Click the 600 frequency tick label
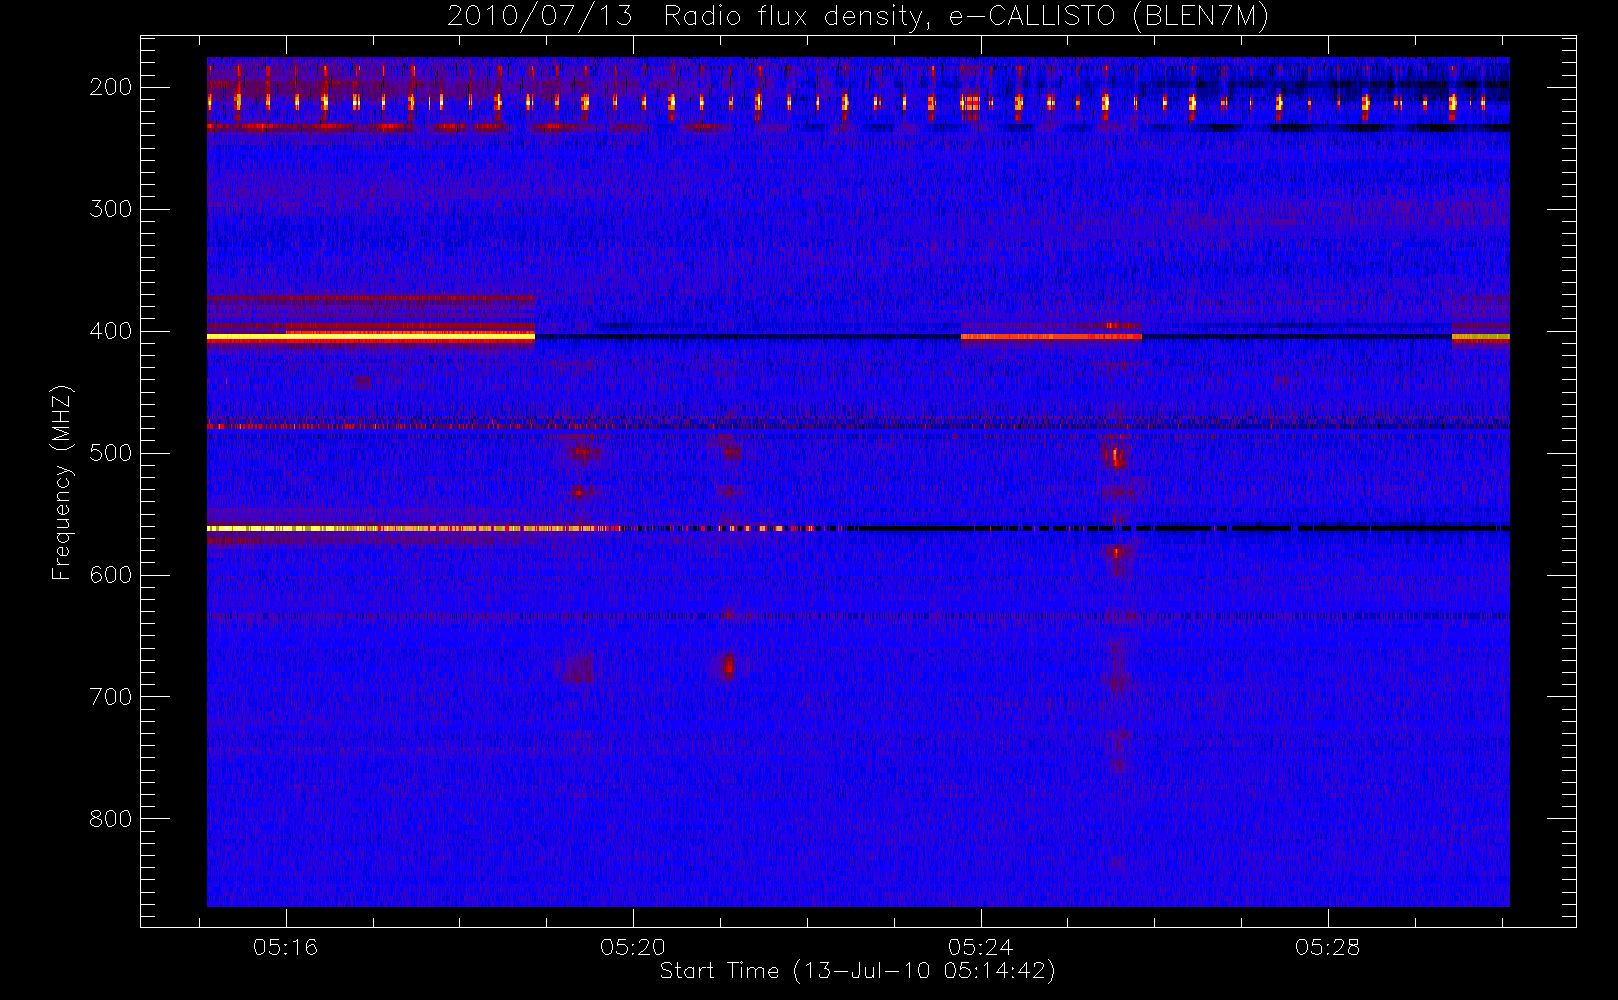The image size is (1618, 1000). [111, 575]
